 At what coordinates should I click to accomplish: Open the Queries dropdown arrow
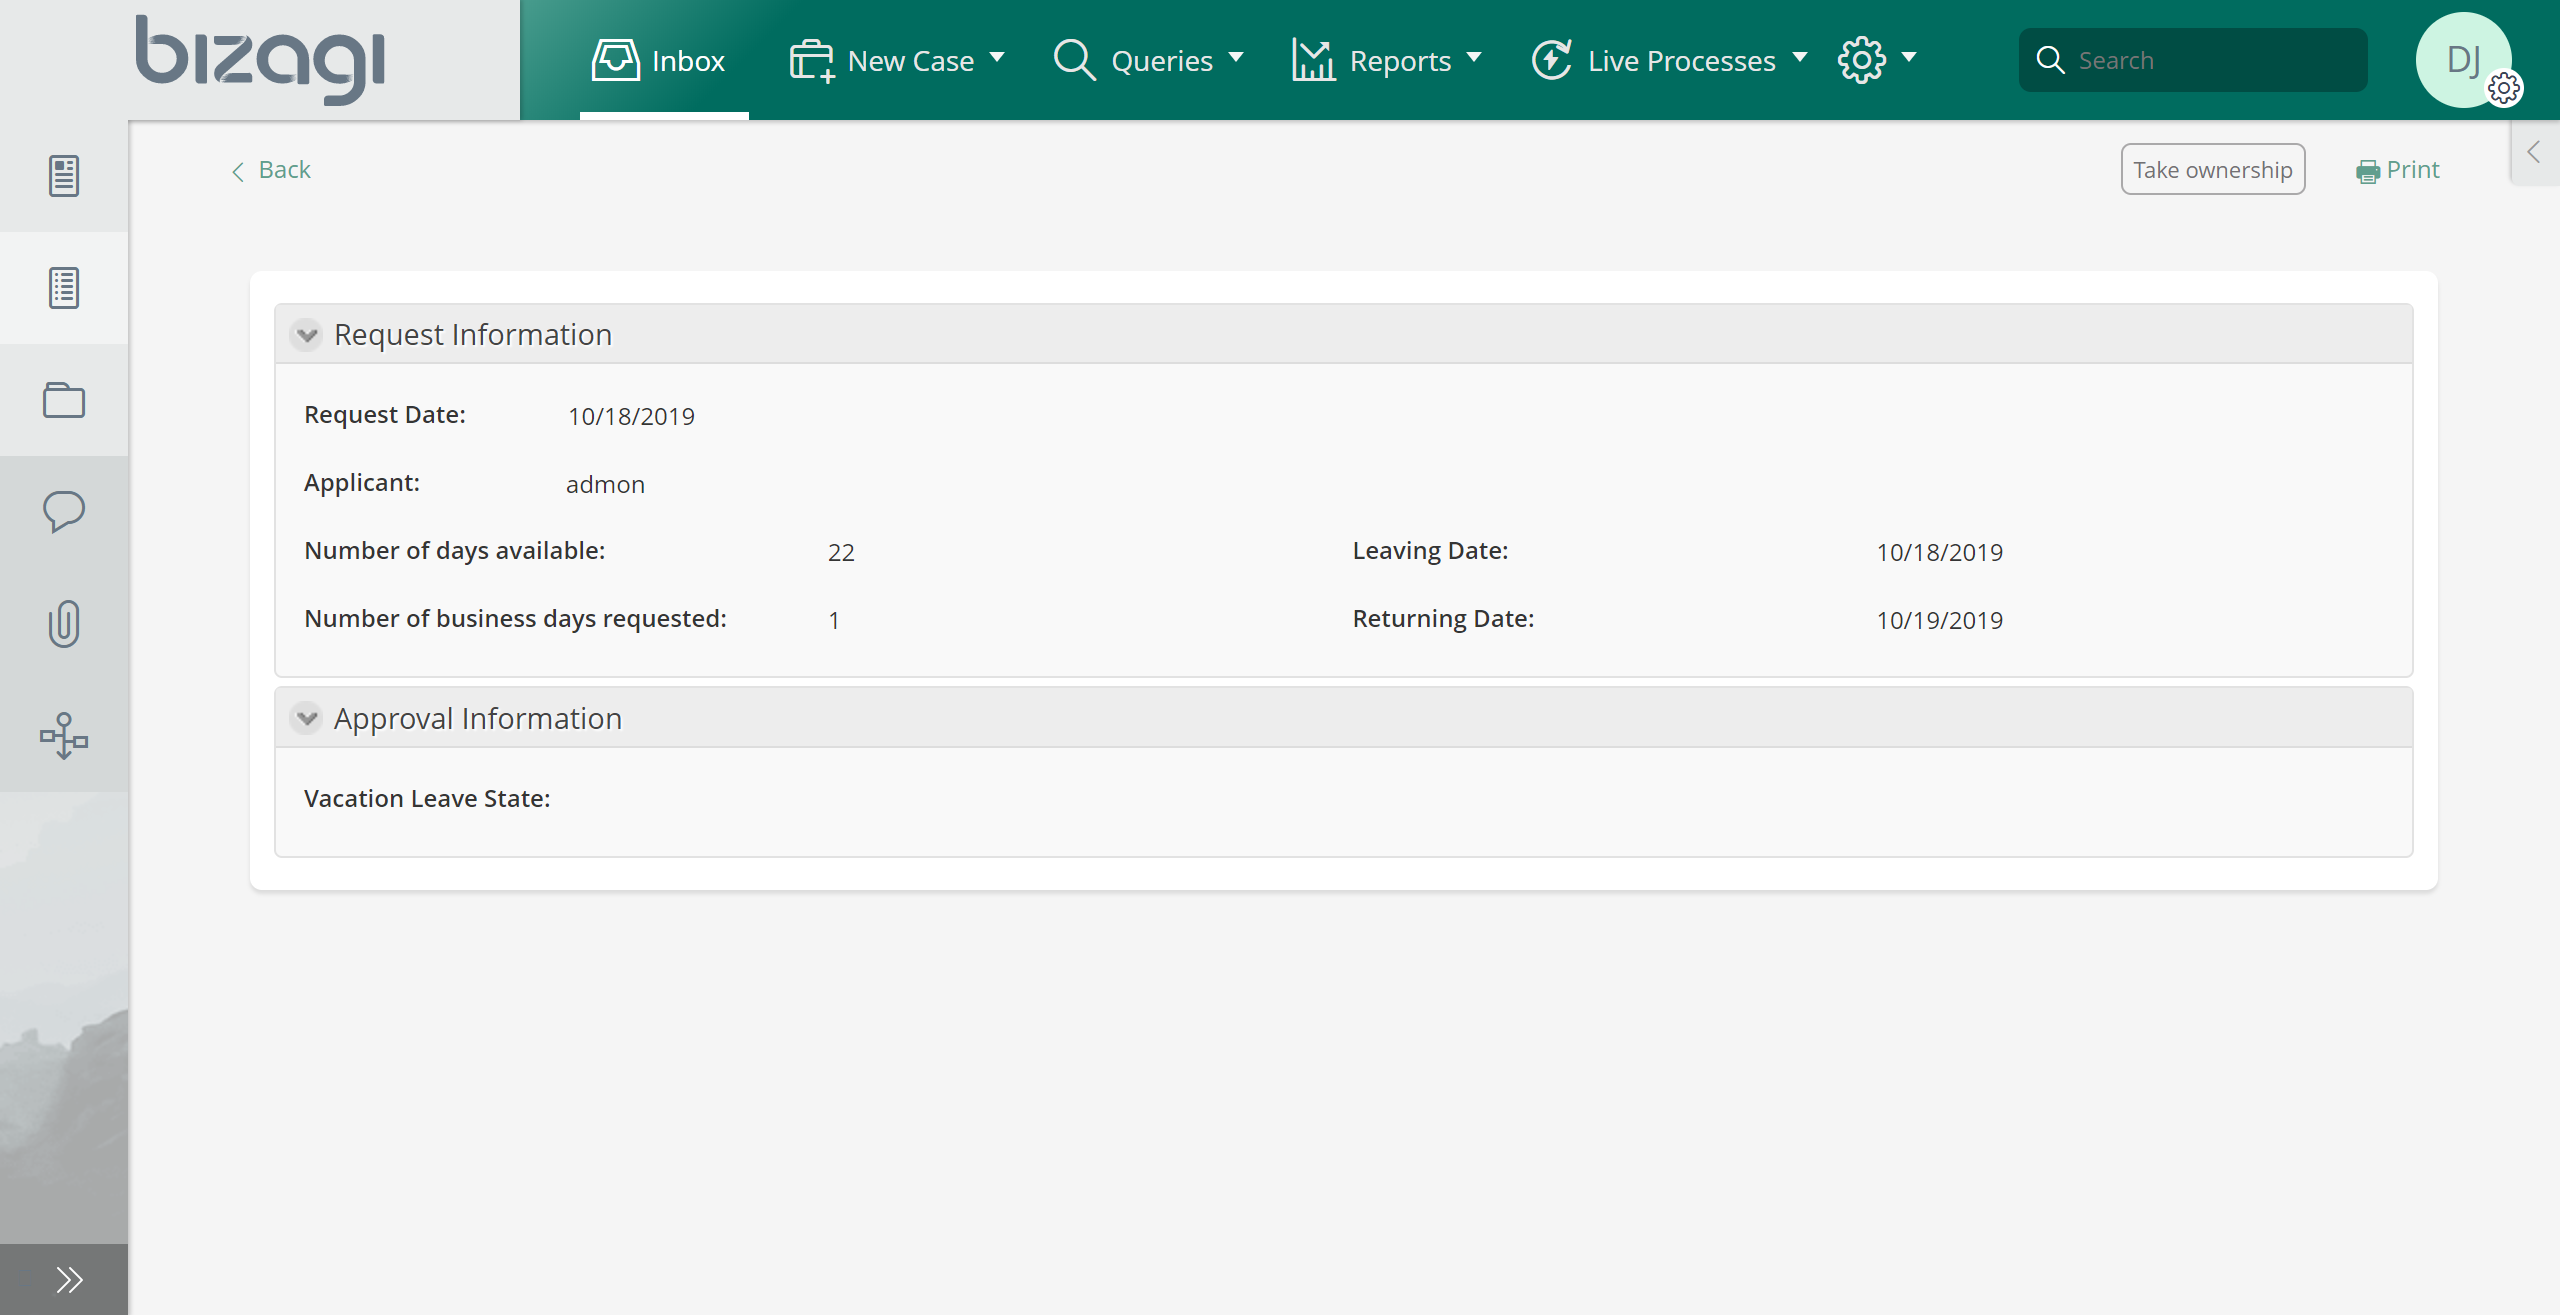click(x=1236, y=58)
